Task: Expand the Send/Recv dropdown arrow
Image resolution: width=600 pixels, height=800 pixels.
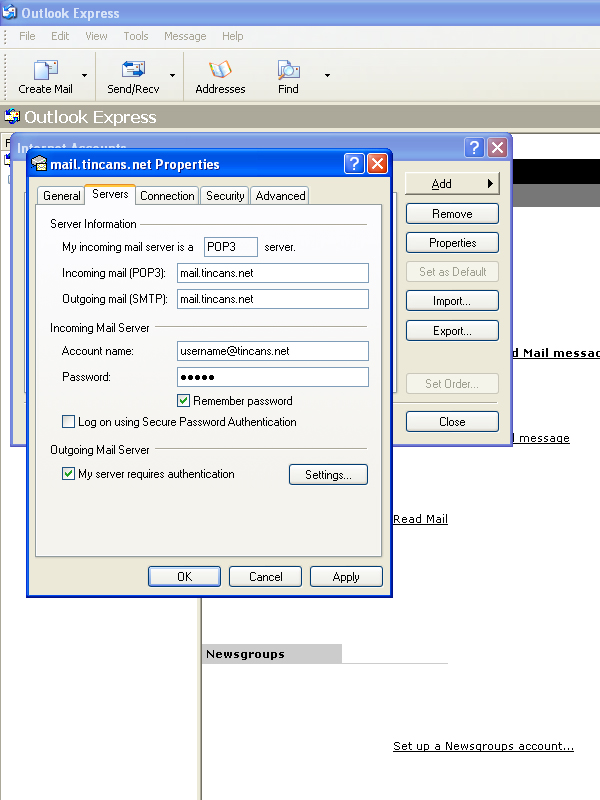Action: (x=172, y=76)
